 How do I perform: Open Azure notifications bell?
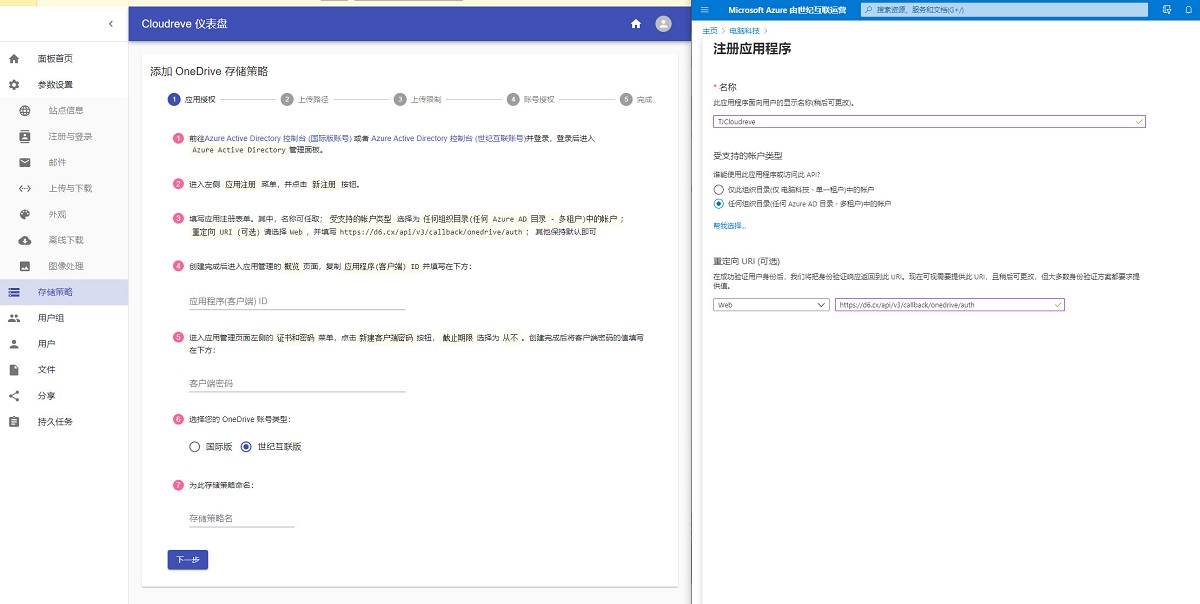1189,9
